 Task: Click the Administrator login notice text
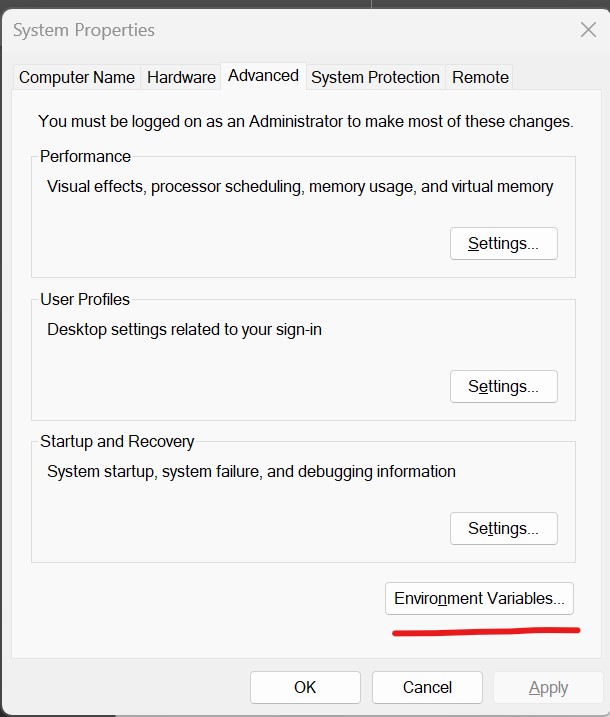tap(305, 121)
